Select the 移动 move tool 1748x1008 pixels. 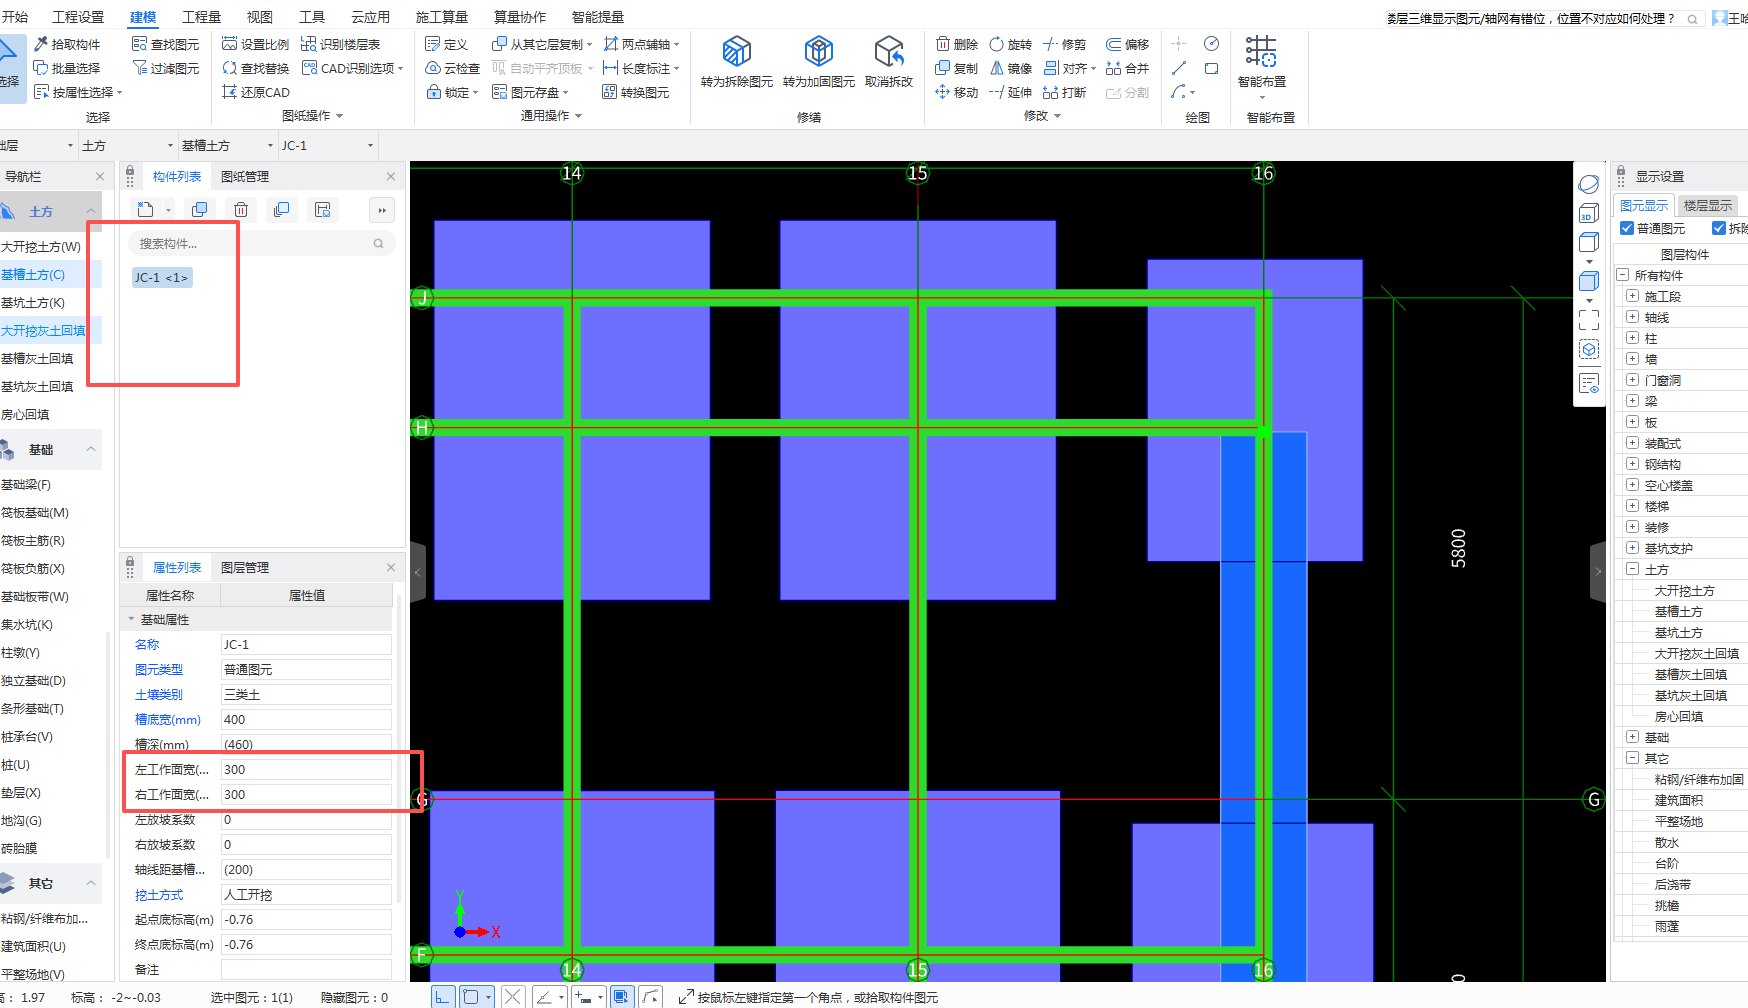(x=957, y=92)
